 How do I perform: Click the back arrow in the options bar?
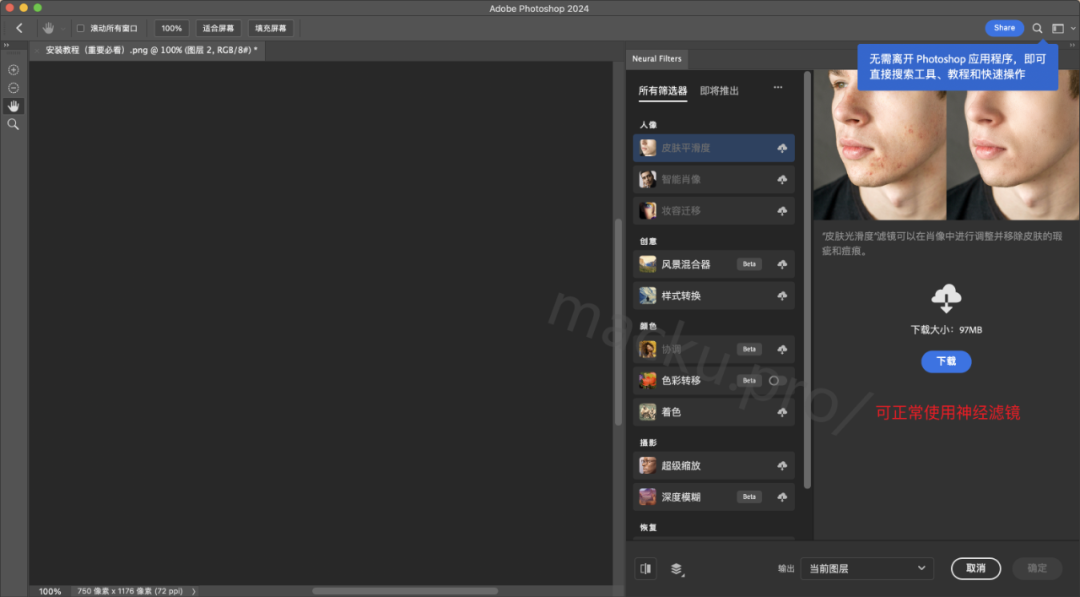point(19,28)
